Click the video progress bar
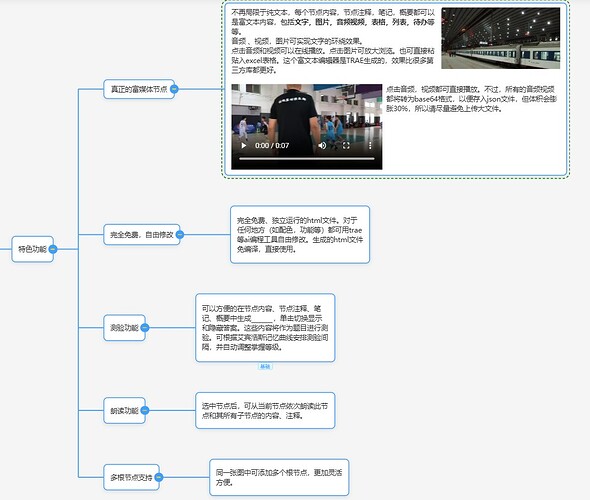 click(307, 159)
